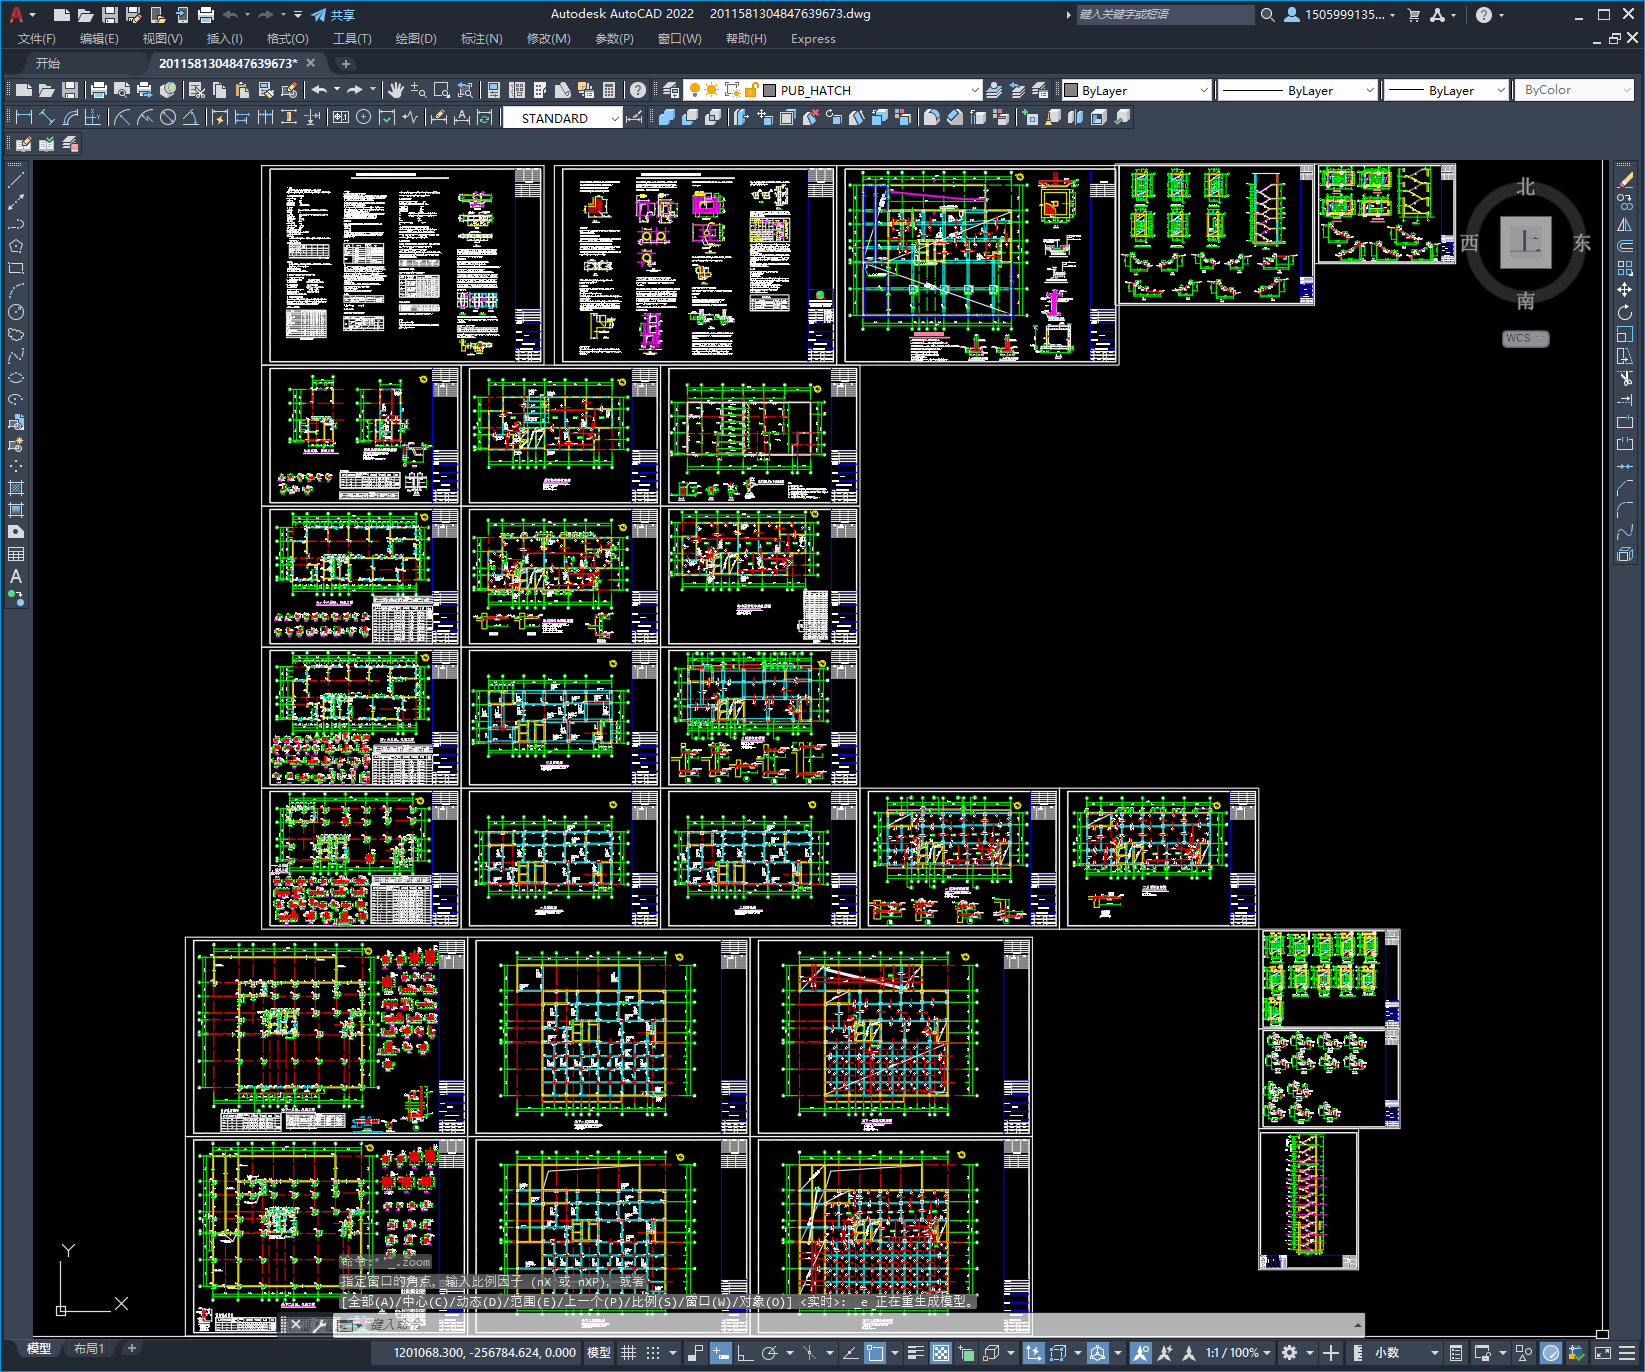Select the Circle draw tool
The height and width of the screenshot is (1372, 1645).
(16, 313)
